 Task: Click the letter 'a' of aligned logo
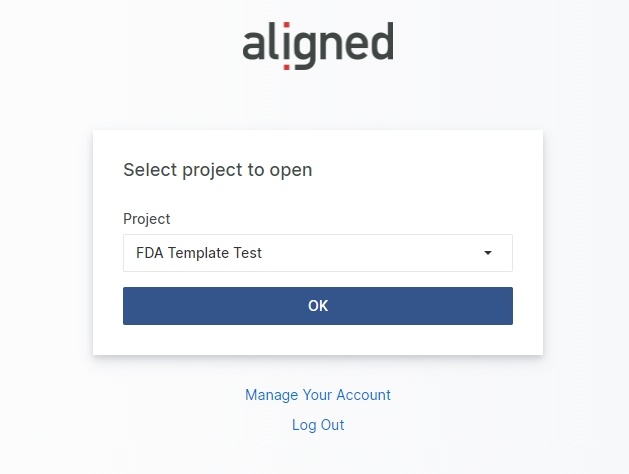click(x=255, y=48)
